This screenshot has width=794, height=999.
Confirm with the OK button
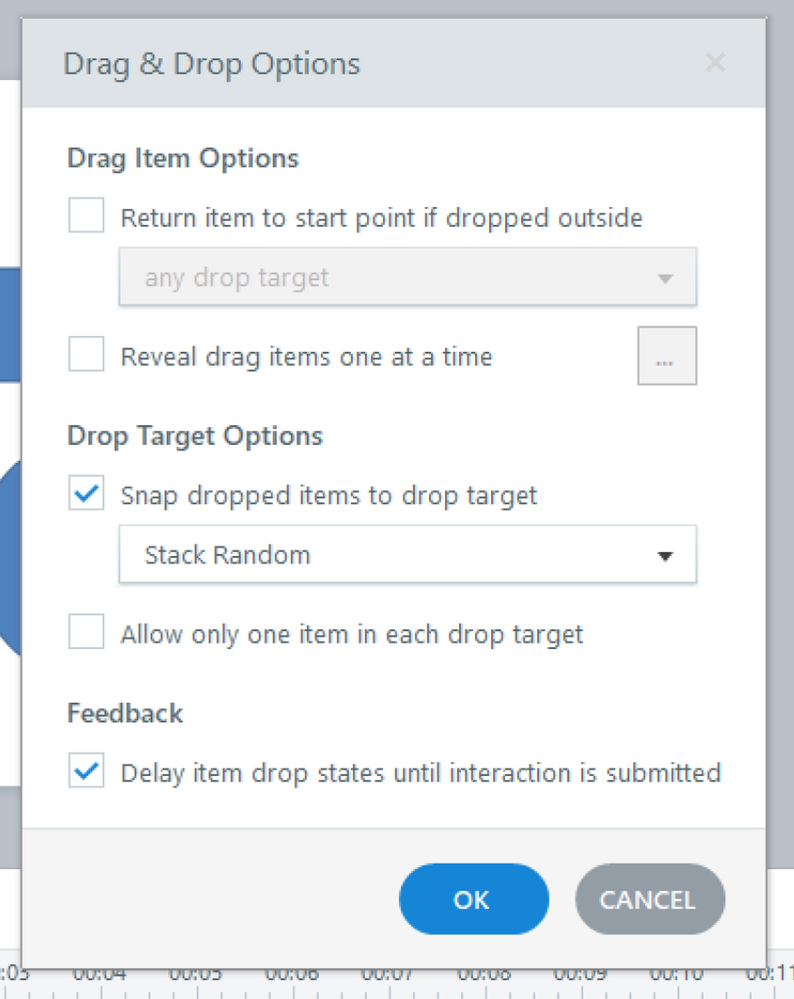(x=473, y=899)
